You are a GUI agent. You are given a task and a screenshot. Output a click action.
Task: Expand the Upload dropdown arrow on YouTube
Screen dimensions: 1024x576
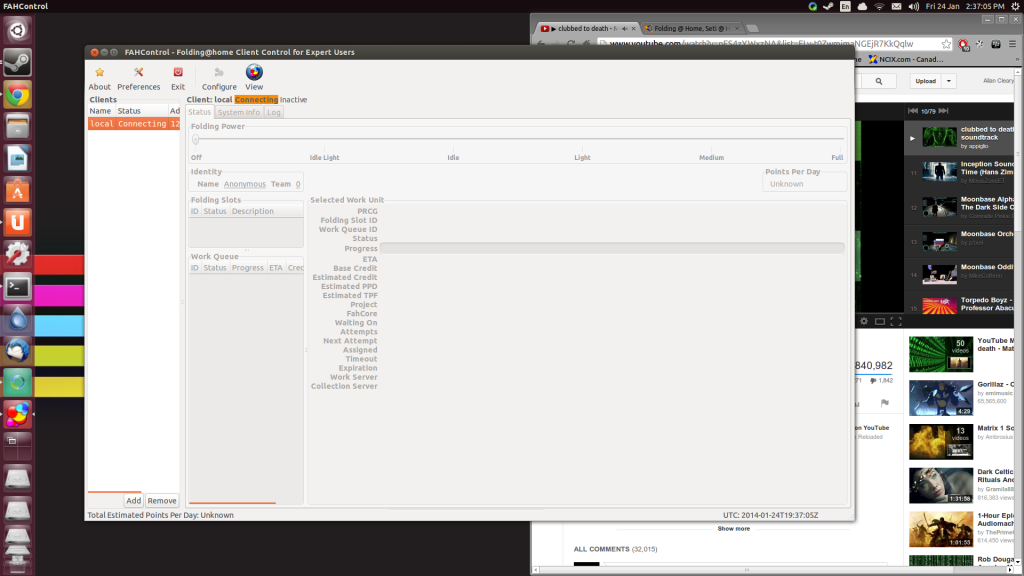(x=949, y=81)
